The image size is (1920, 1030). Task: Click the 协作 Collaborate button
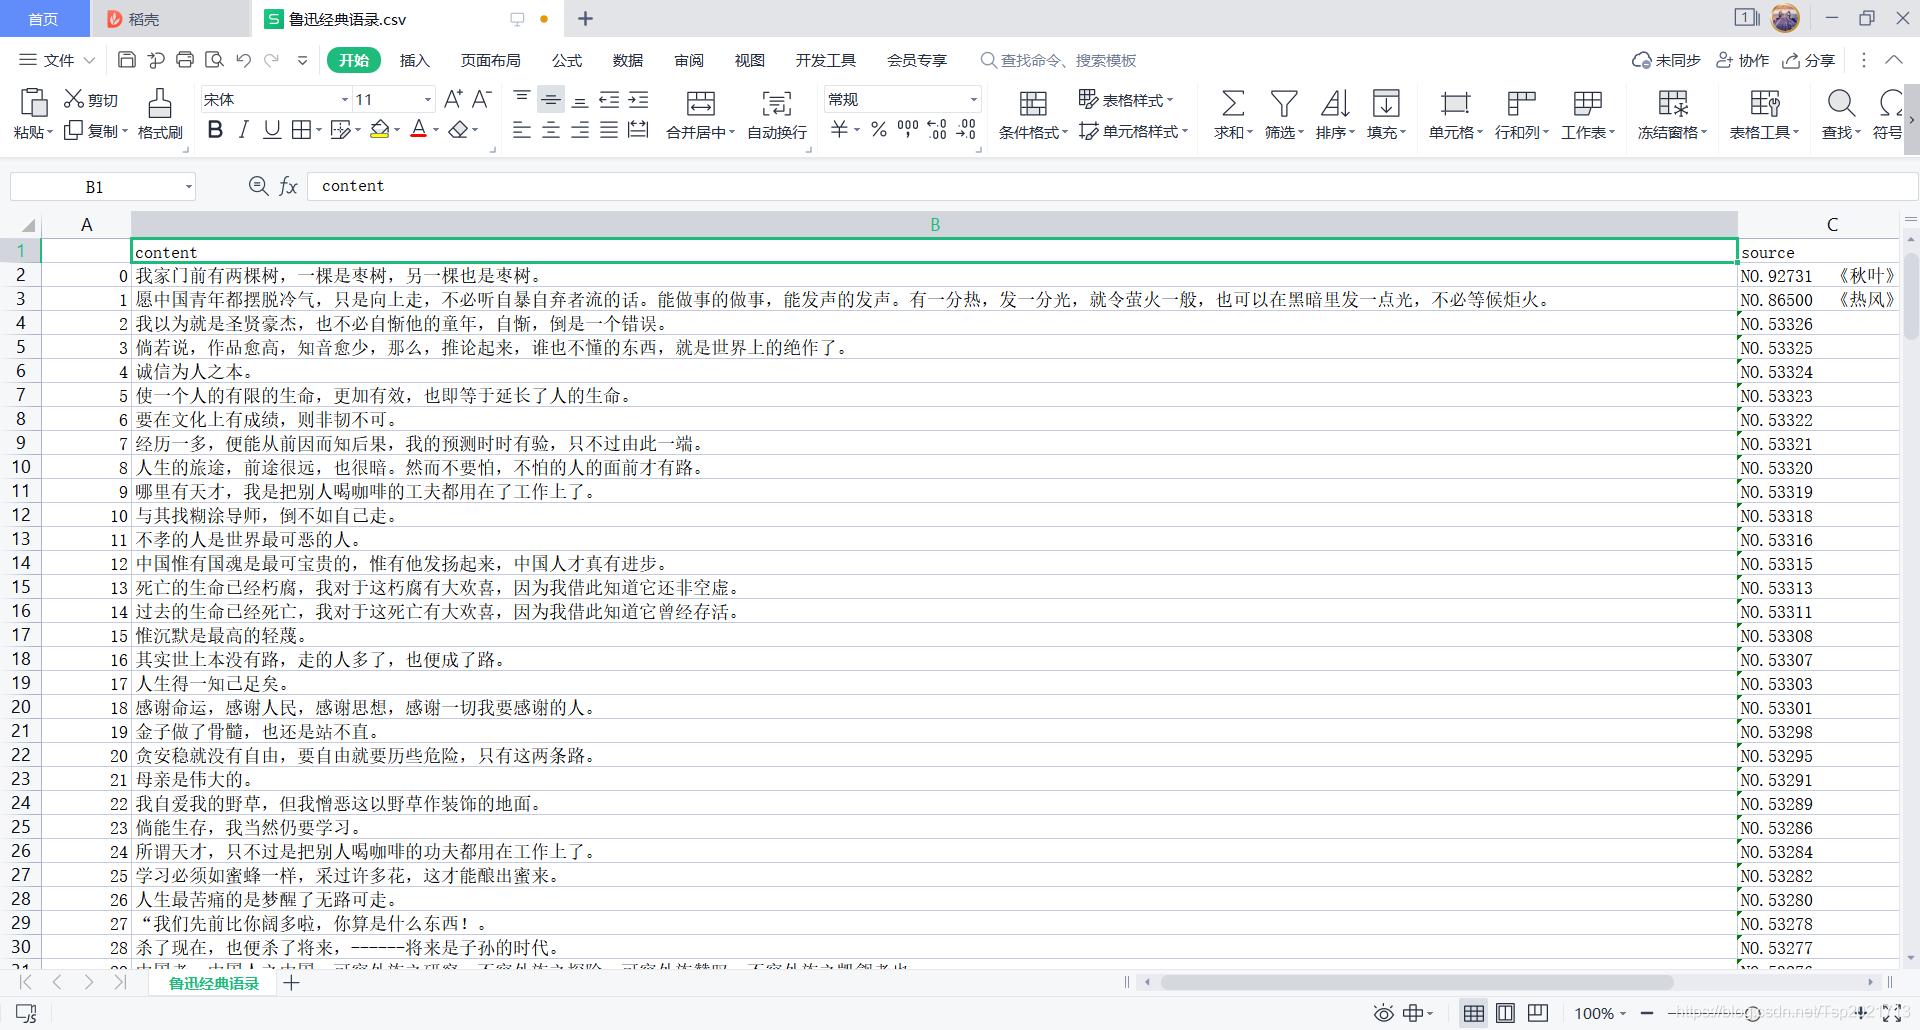click(1743, 60)
